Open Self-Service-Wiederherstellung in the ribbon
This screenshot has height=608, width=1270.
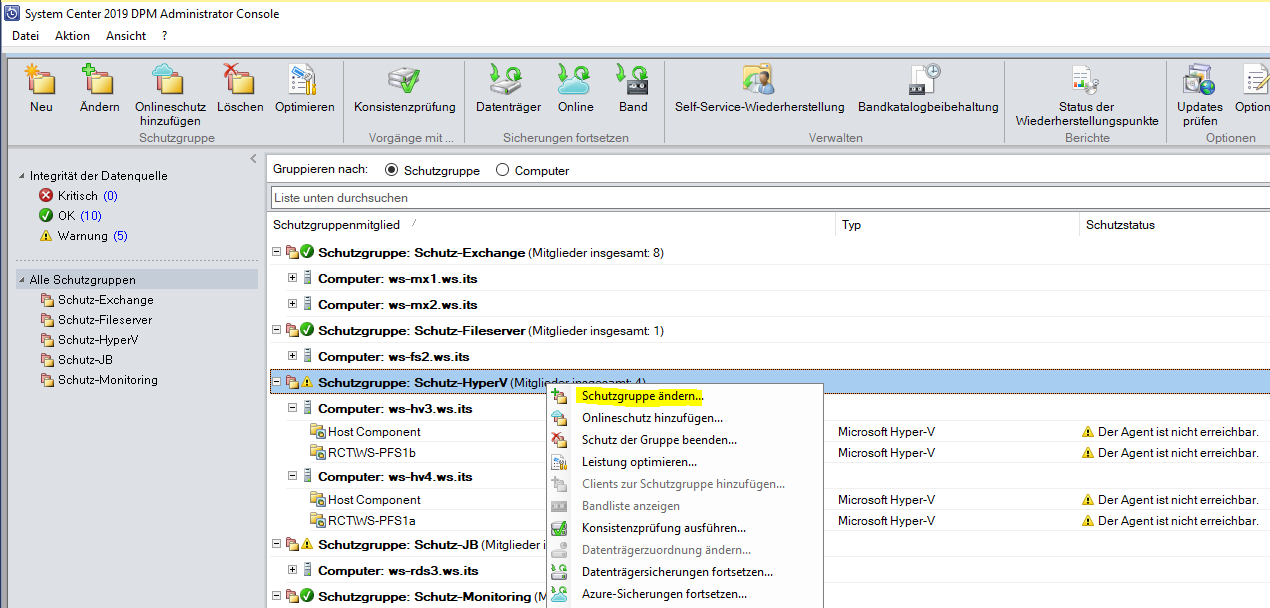[x=759, y=79]
